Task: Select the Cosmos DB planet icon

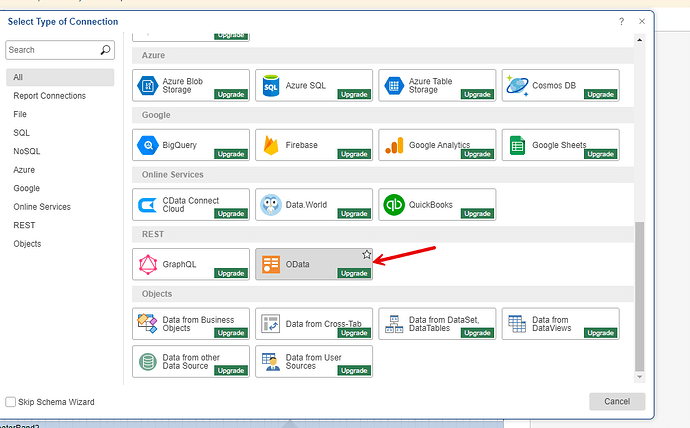Action: pyautogui.click(x=517, y=85)
